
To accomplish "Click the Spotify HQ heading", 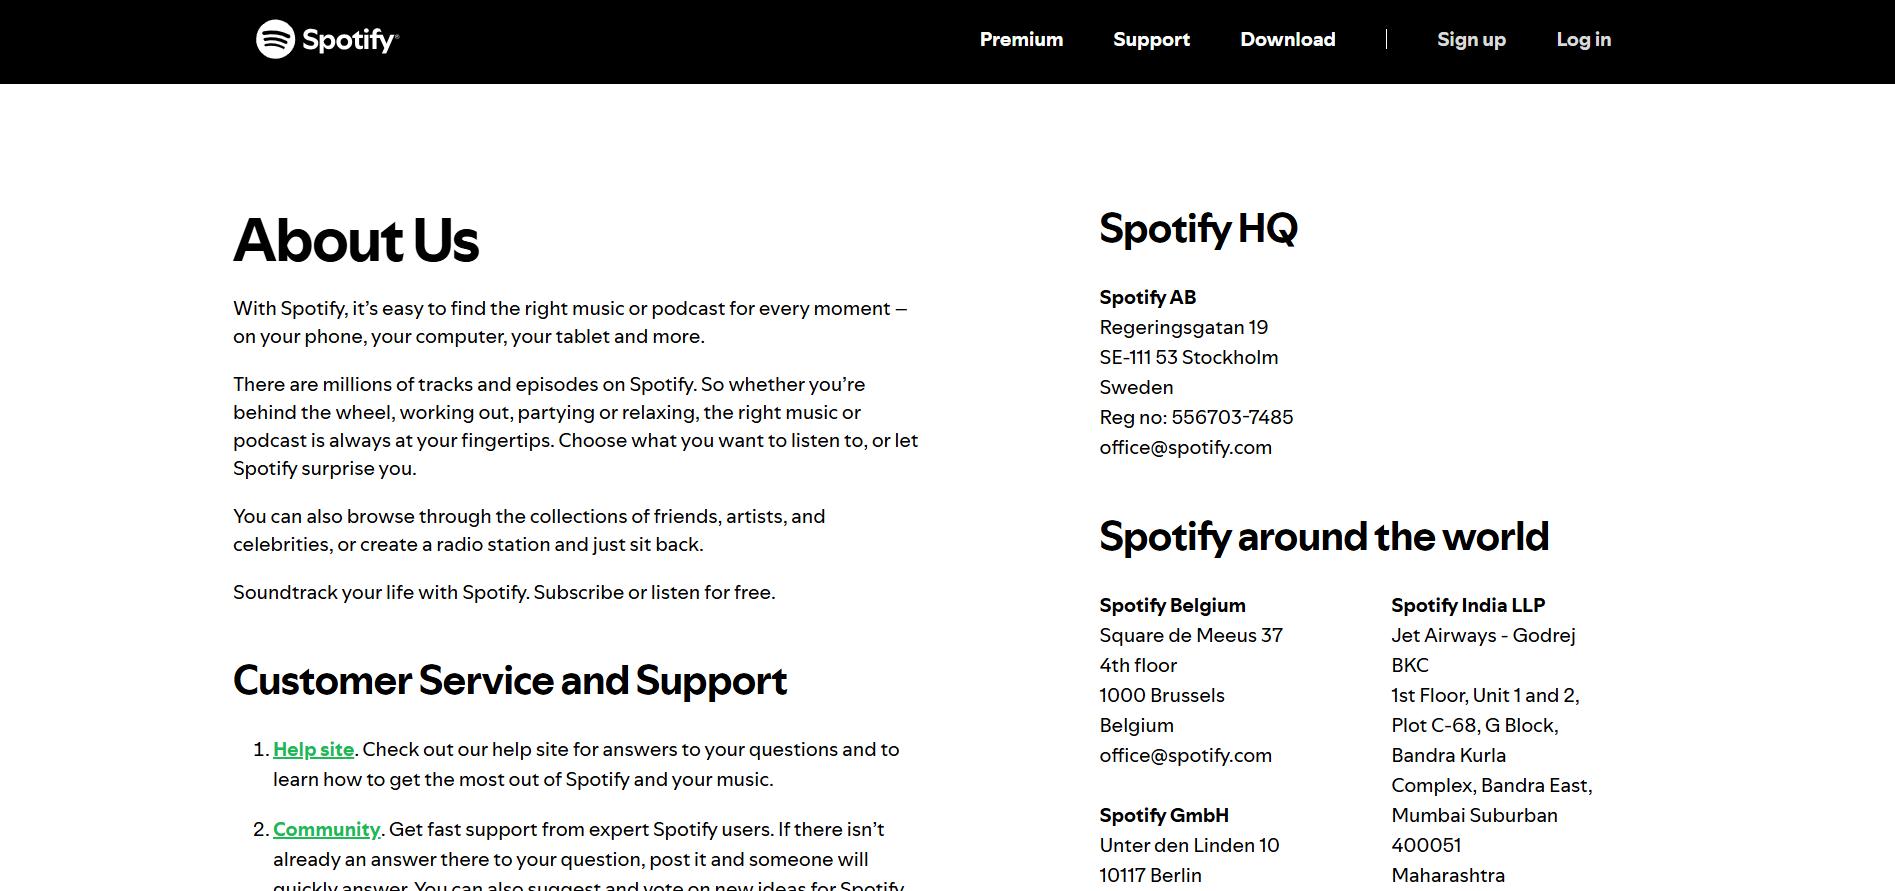I will click(x=1198, y=229).
